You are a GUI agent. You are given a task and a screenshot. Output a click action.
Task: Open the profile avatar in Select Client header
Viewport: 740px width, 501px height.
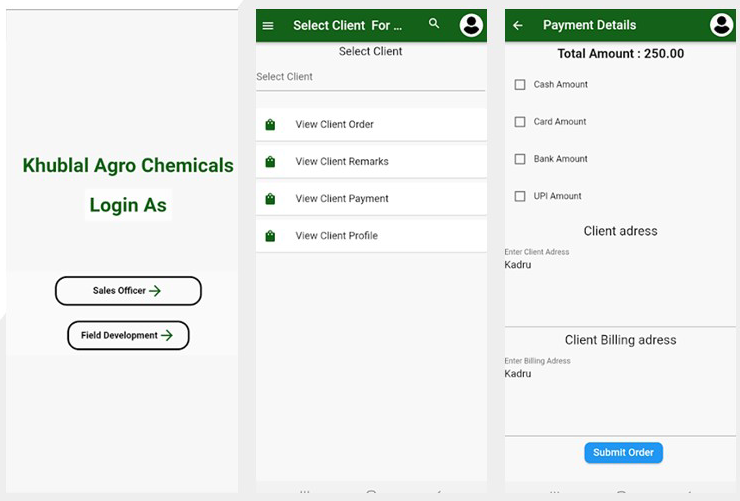(x=471, y=25)
